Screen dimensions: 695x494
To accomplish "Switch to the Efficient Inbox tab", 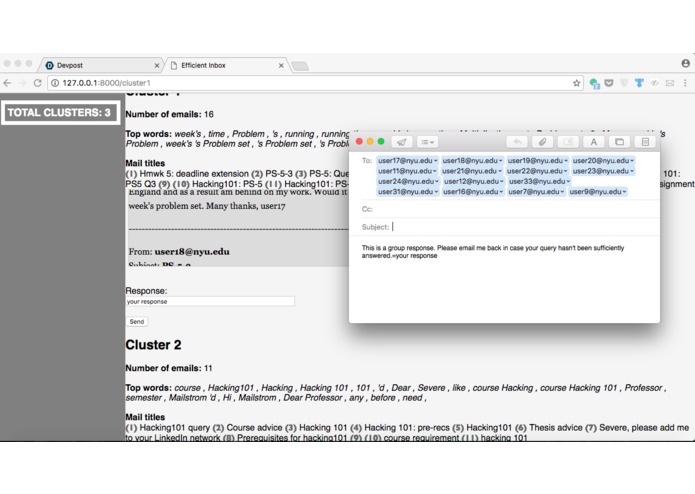I will point(226,65).
